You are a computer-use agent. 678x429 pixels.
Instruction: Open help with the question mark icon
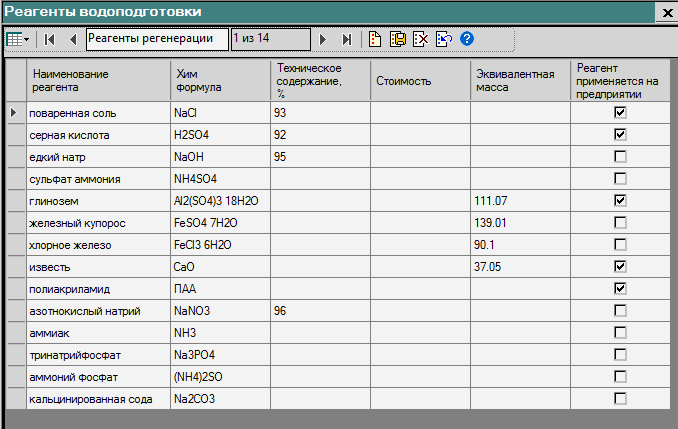coord(466,39)
